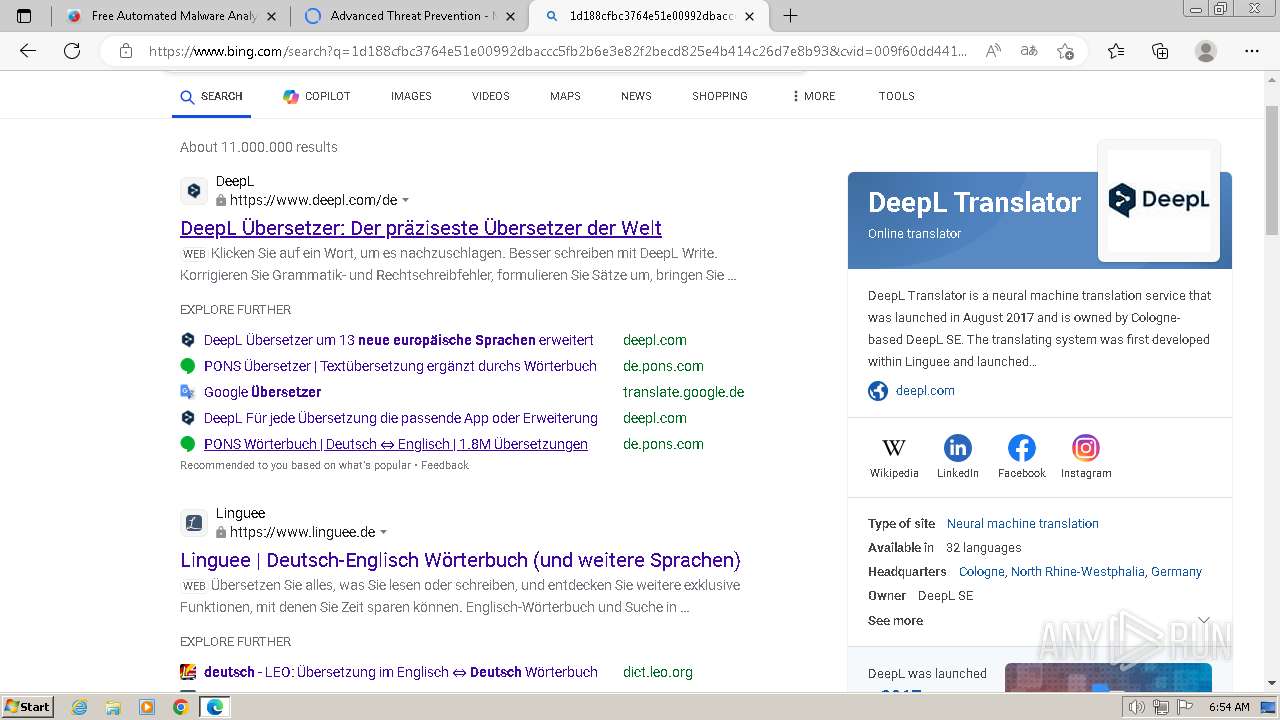Open Wikipedia icon in DeepL panel
Image resolution: width=1280 pixels, height=720 pixels.
tap(894, 448)
